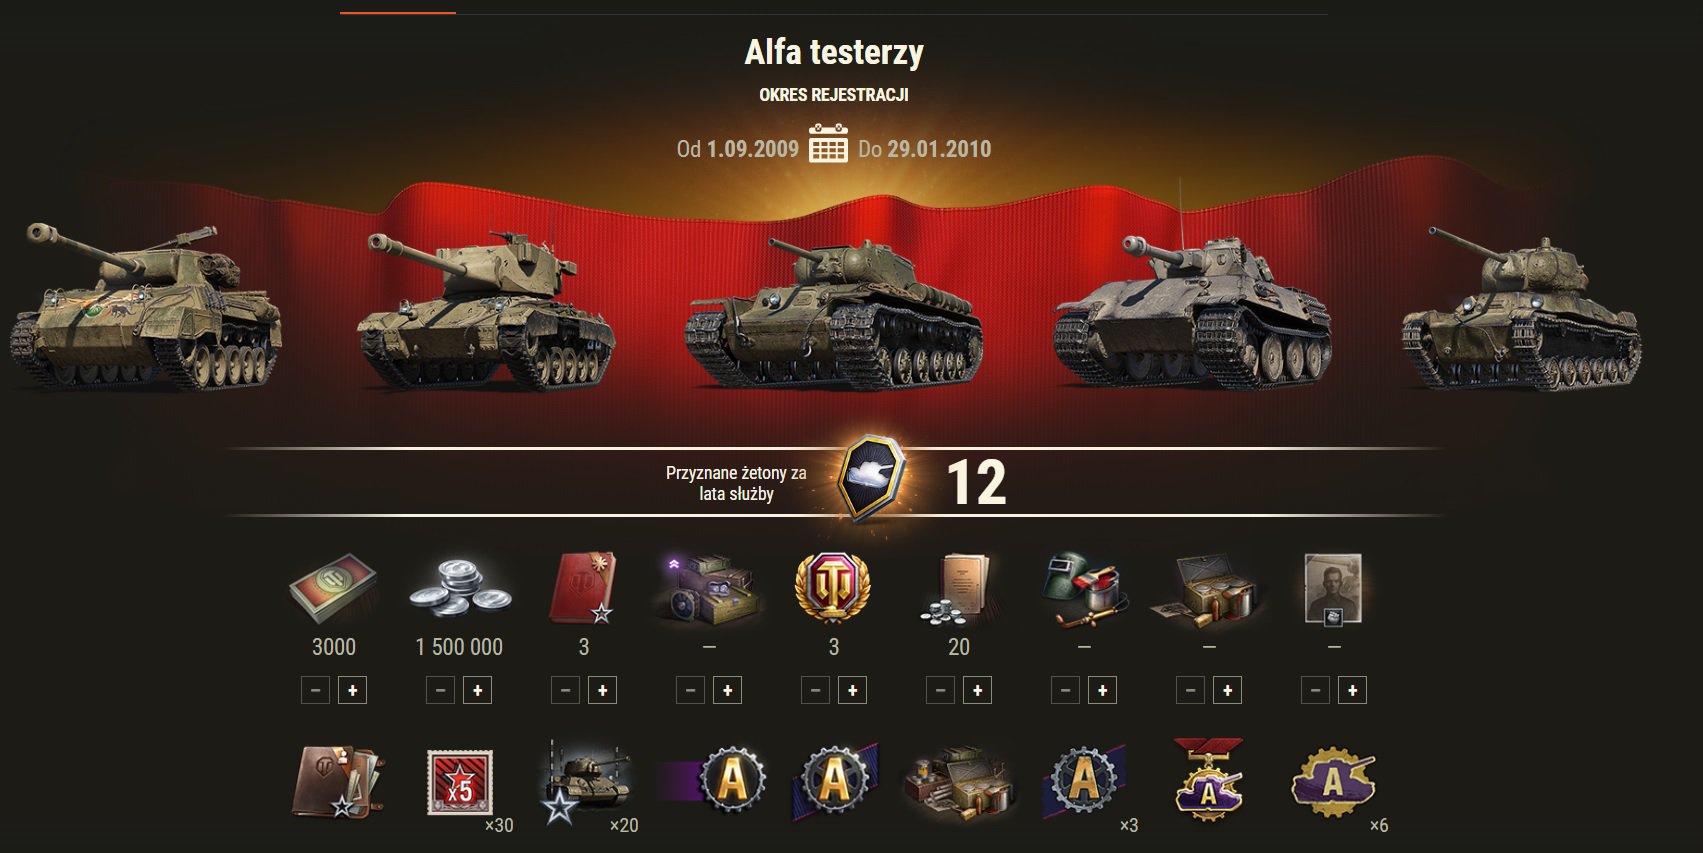
Task: Click the red crew book icon
Action: (x=583, y=588)
